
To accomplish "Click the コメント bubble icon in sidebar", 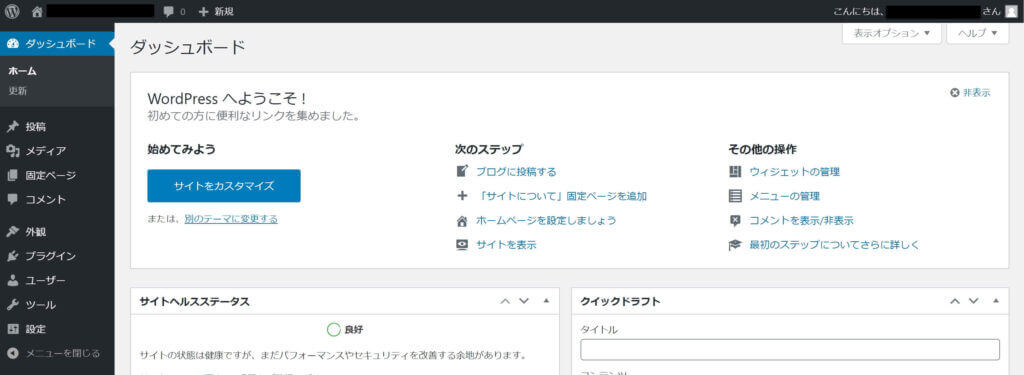I will [x=12, y=199].
